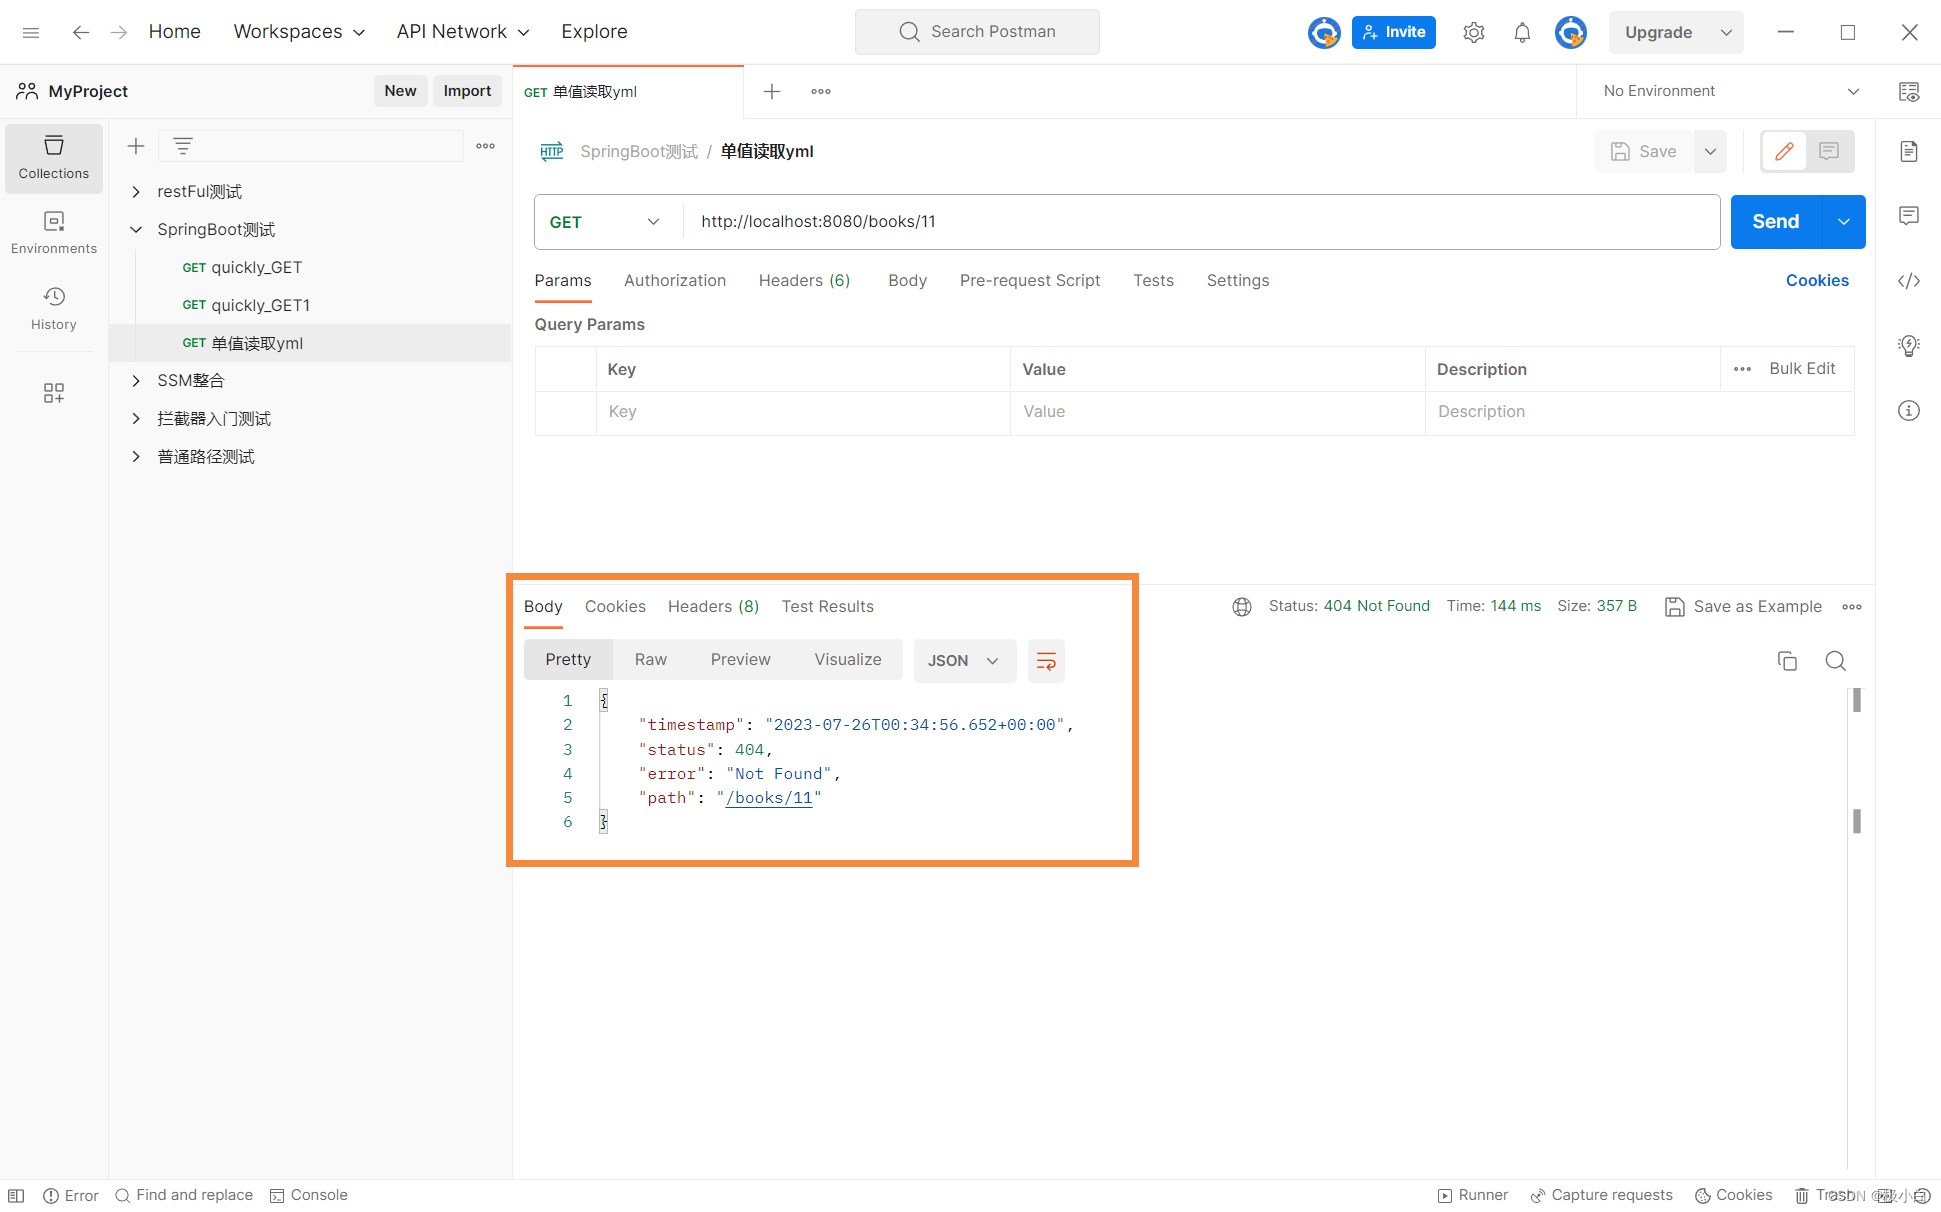Viewport: 1941px width, 1212px height.
Task: Click the No Environment dropdown
Action: pyautogui.click(x=1730, y=91)
